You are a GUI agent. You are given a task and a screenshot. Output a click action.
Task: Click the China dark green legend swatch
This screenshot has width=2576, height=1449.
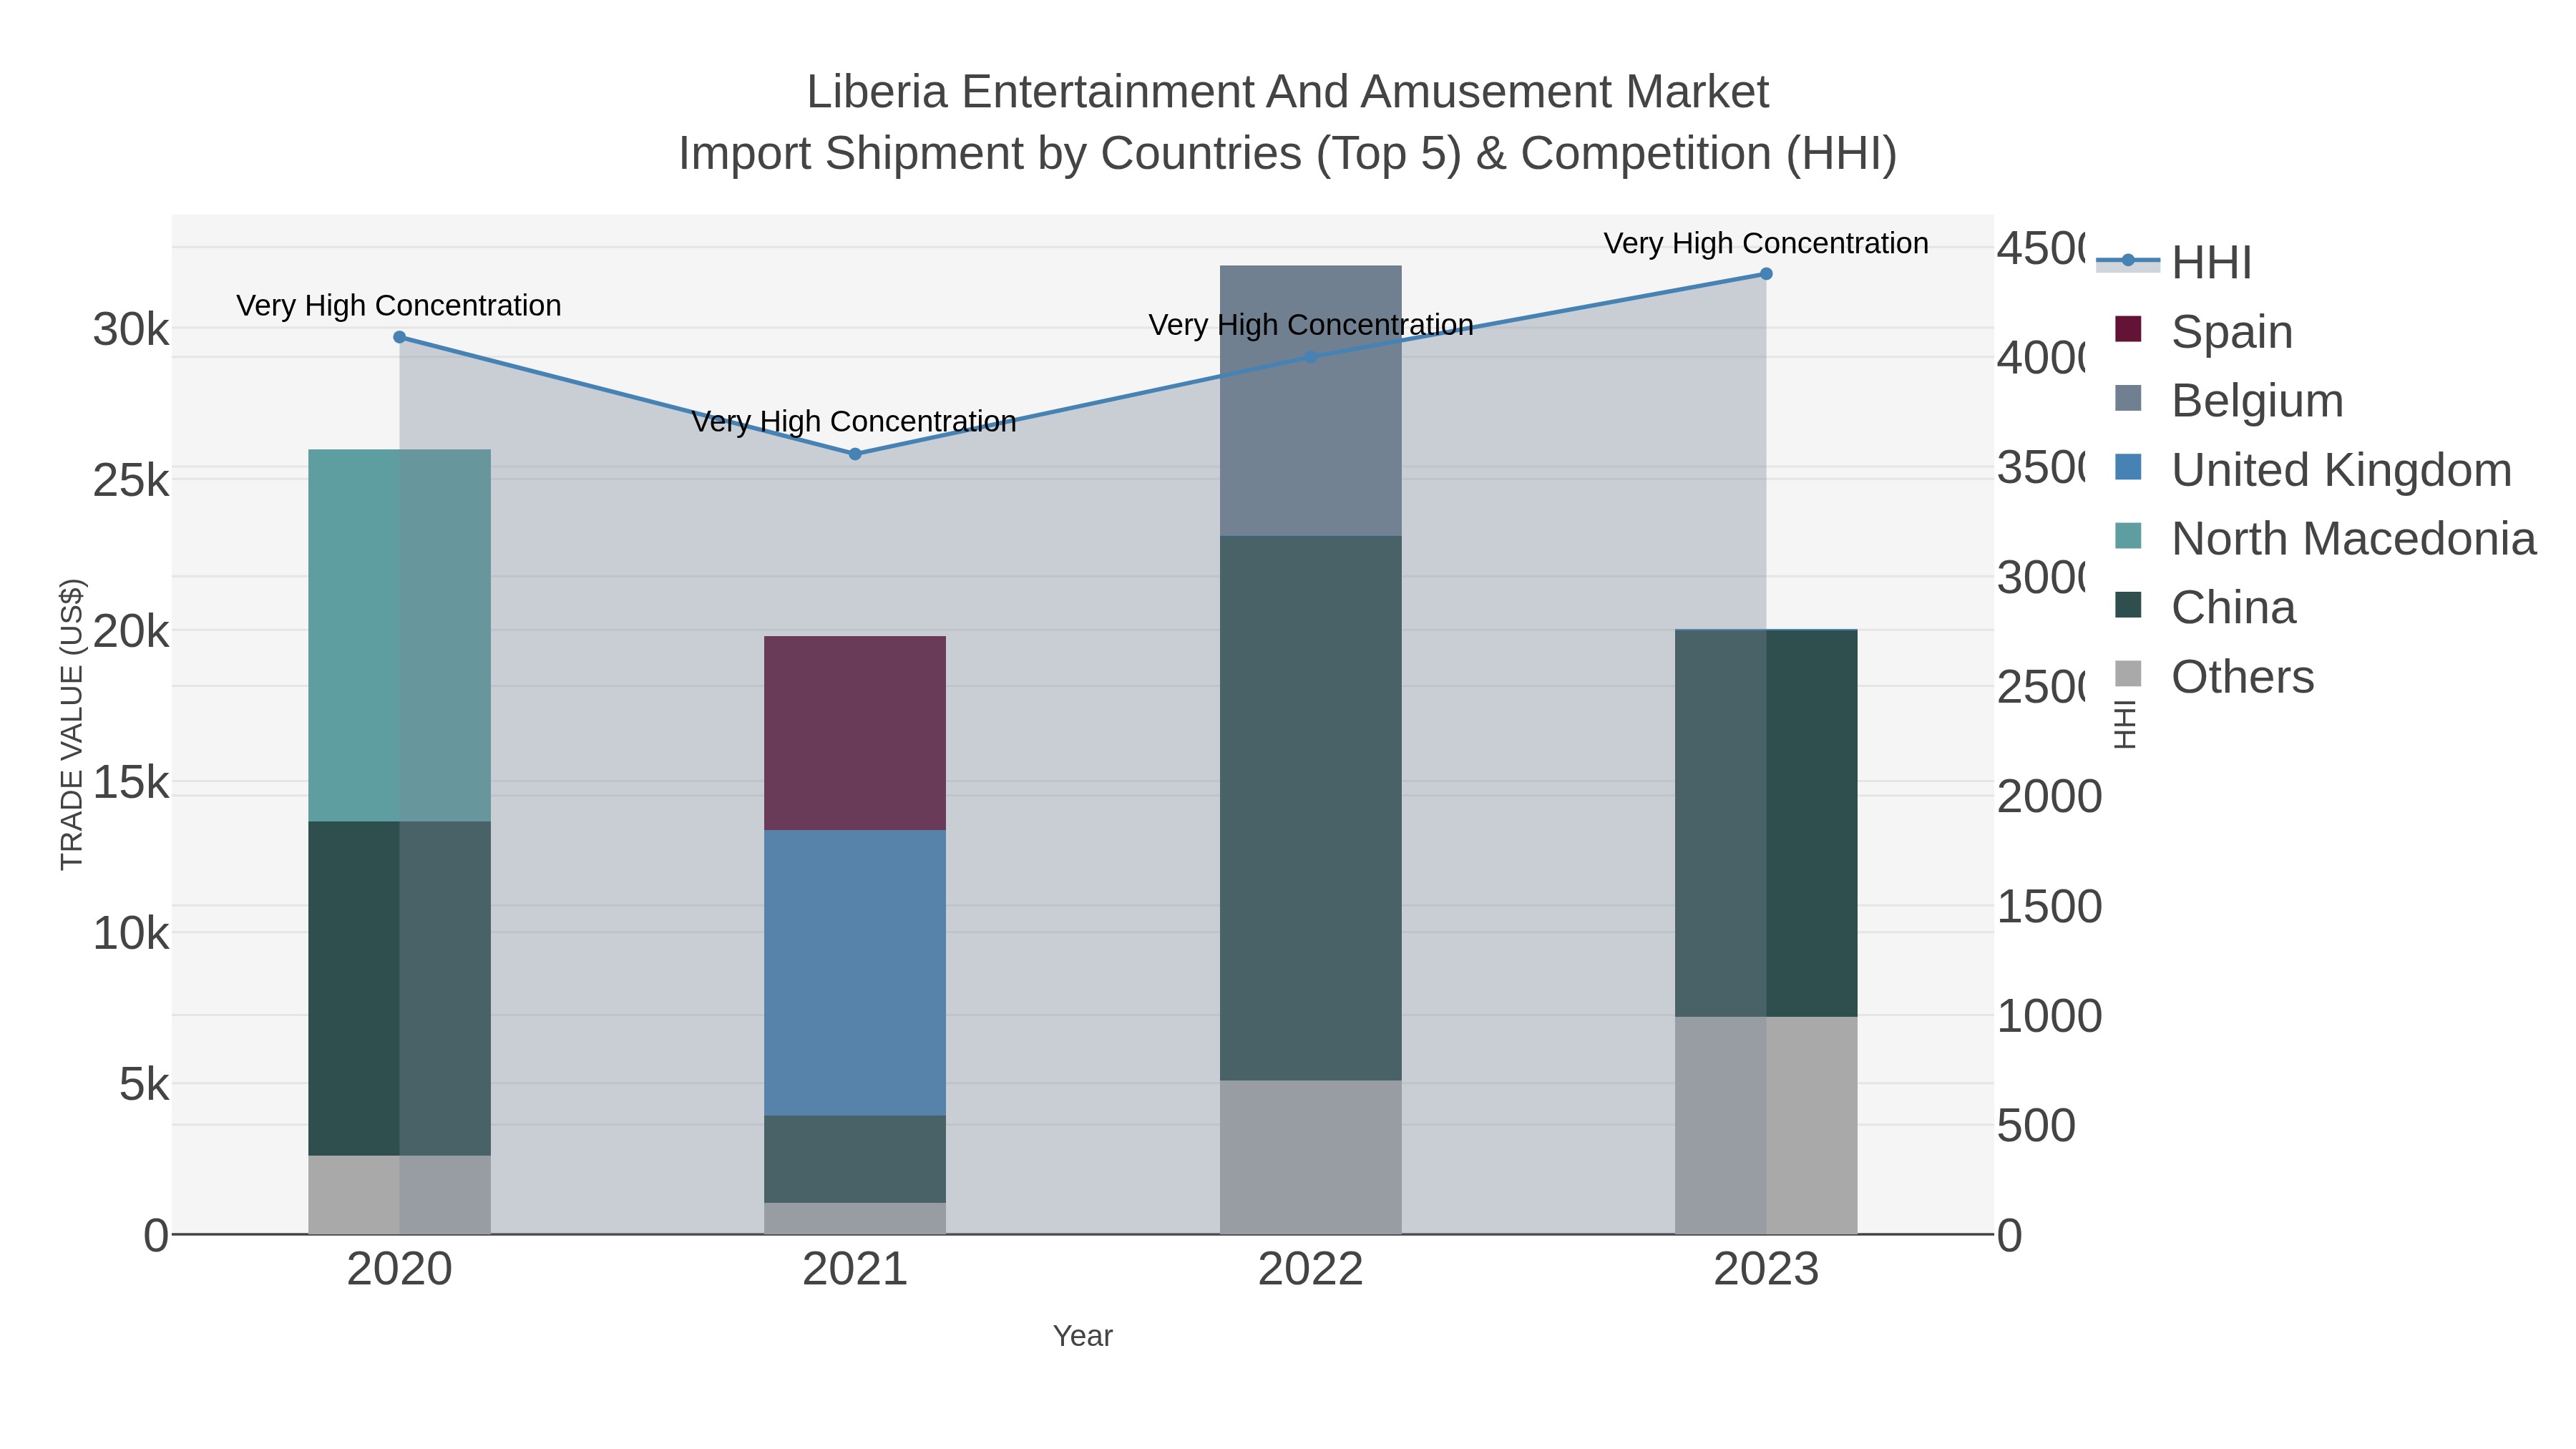2129,605
